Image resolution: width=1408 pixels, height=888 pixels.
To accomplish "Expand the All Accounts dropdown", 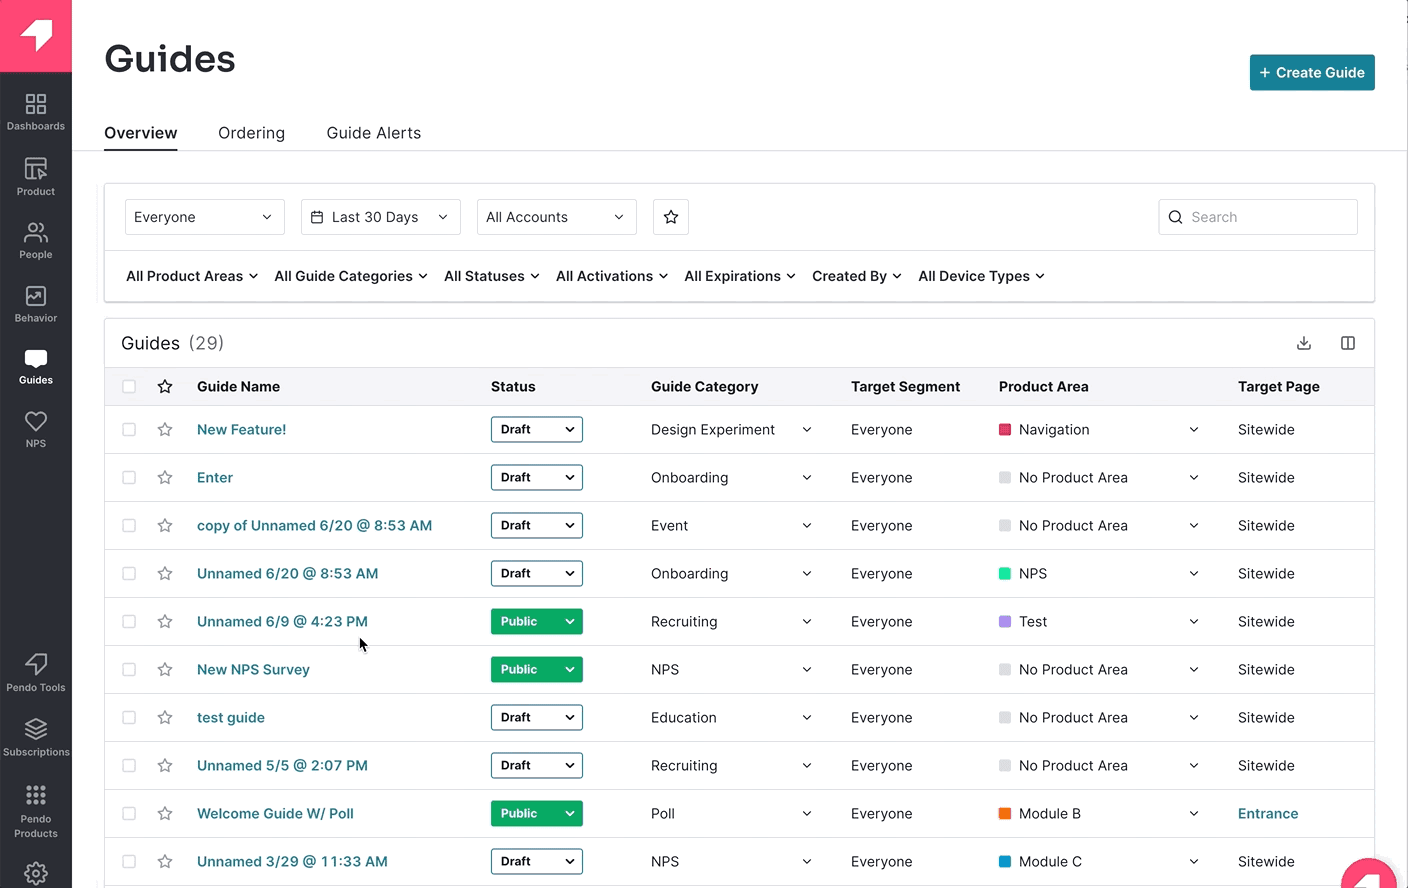I will pyautogui.click(x=557, y=217).
